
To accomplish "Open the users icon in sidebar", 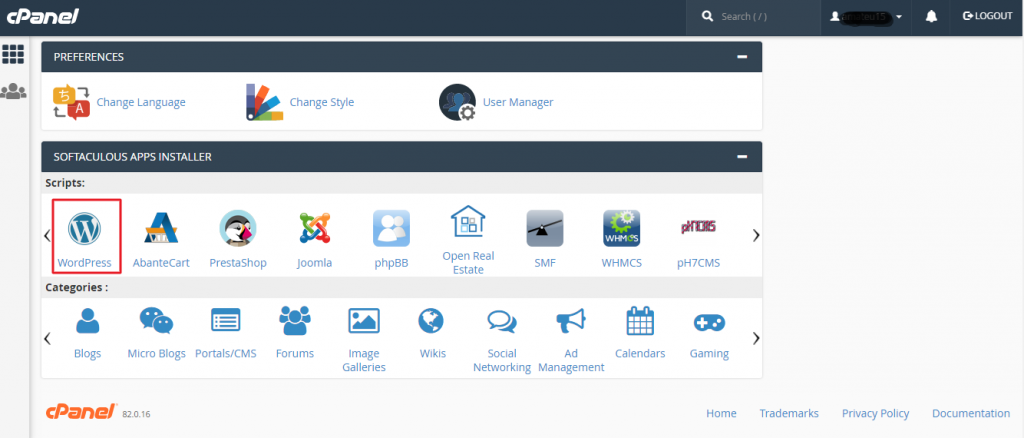I will coord(13,91).
